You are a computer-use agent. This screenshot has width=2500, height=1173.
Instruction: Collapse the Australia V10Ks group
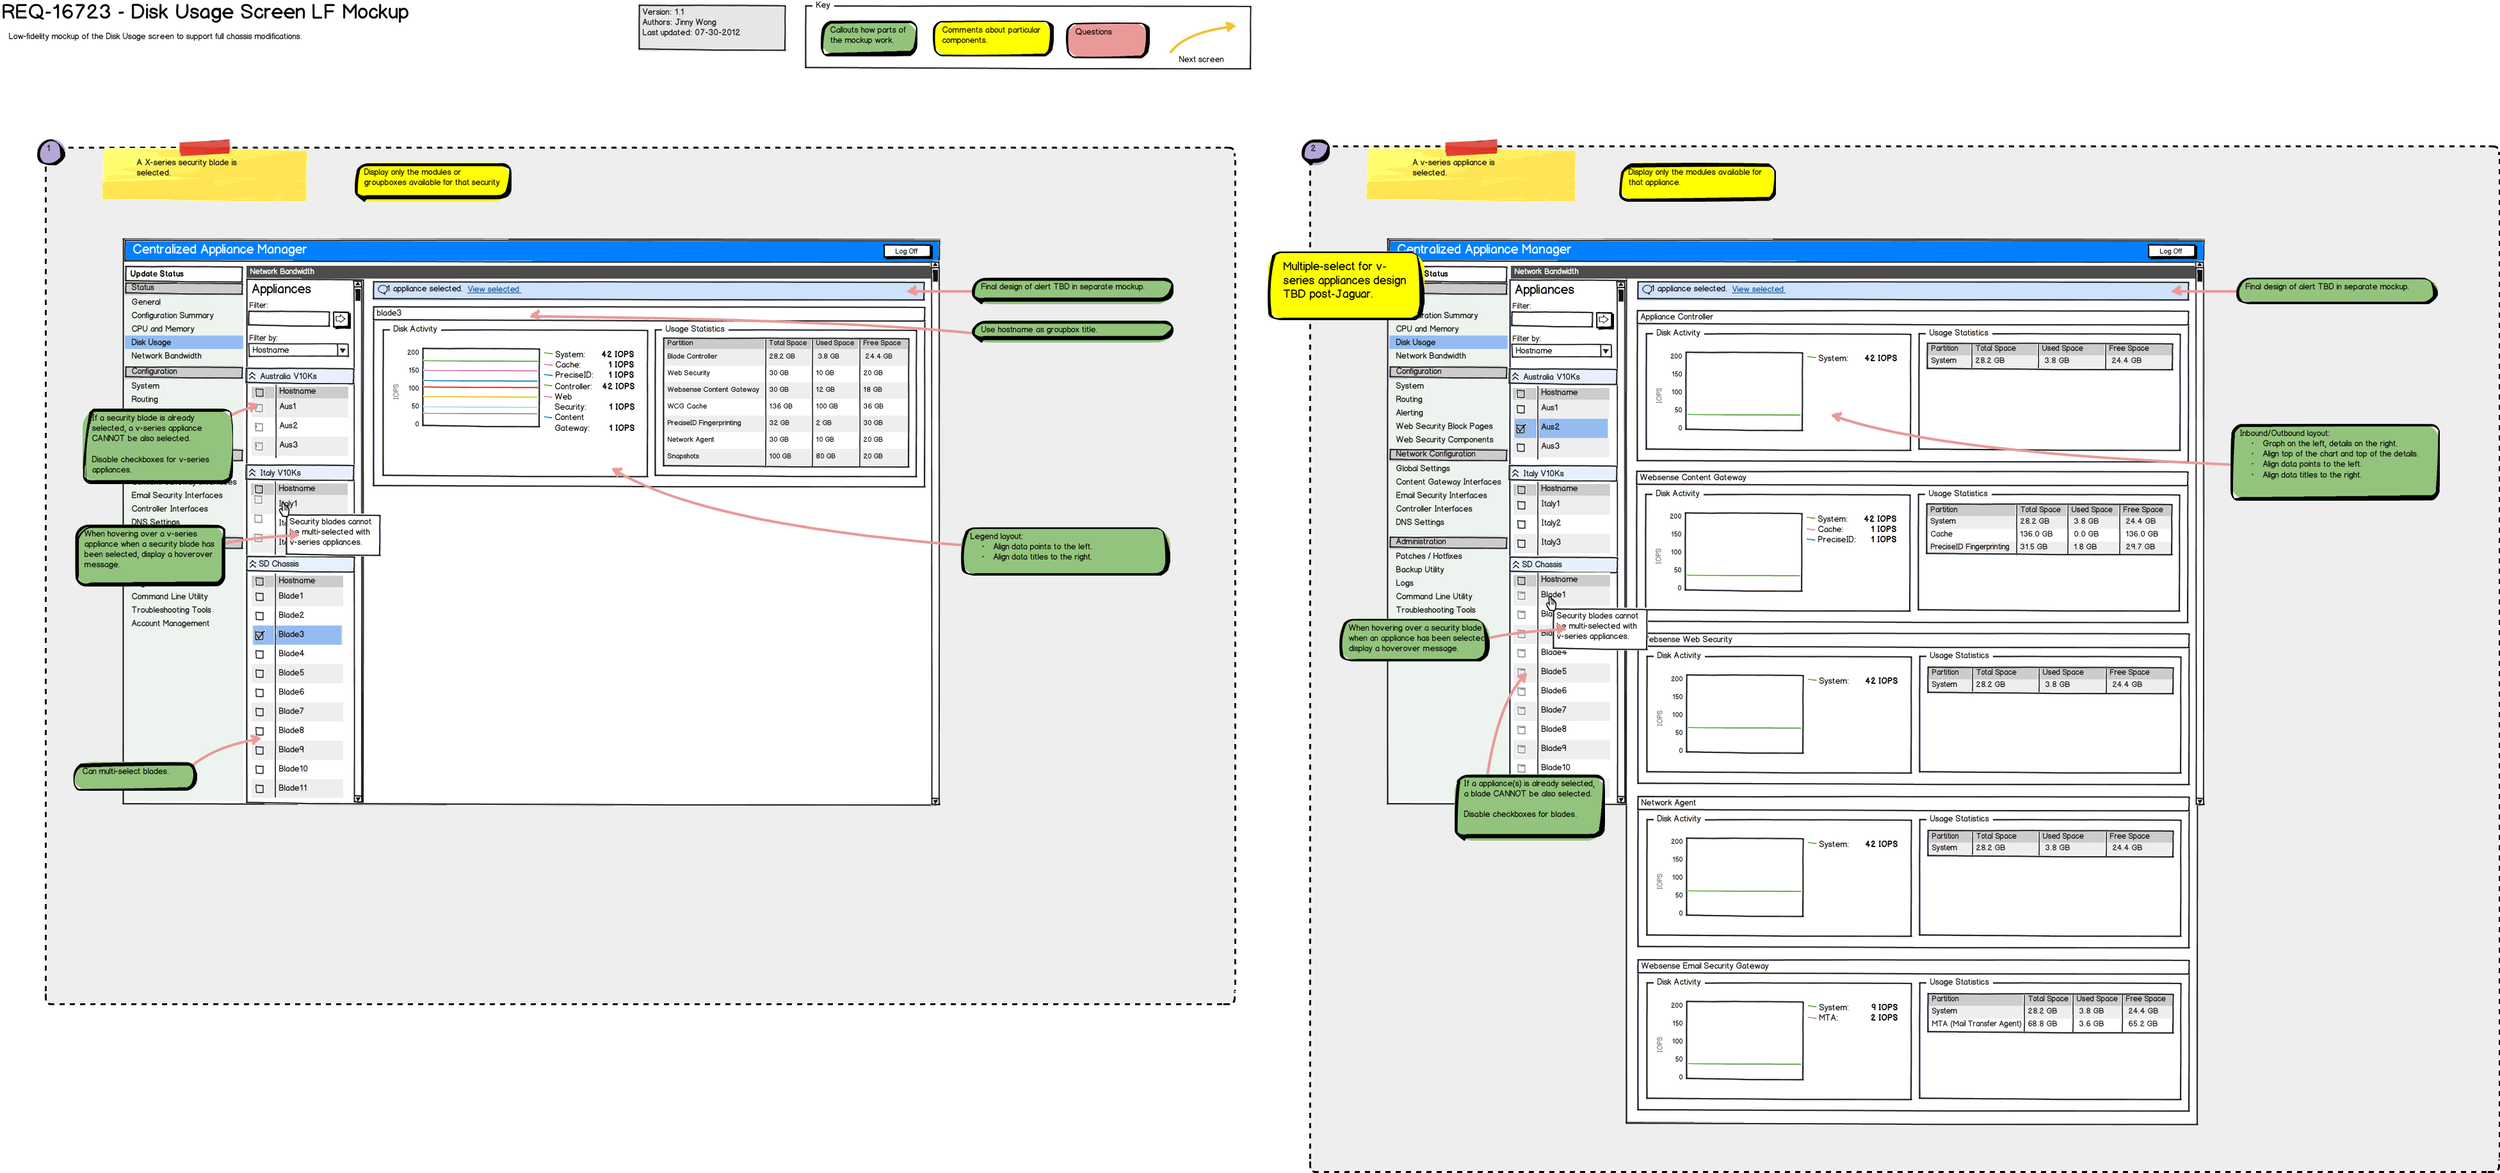[x=252, y=375]
